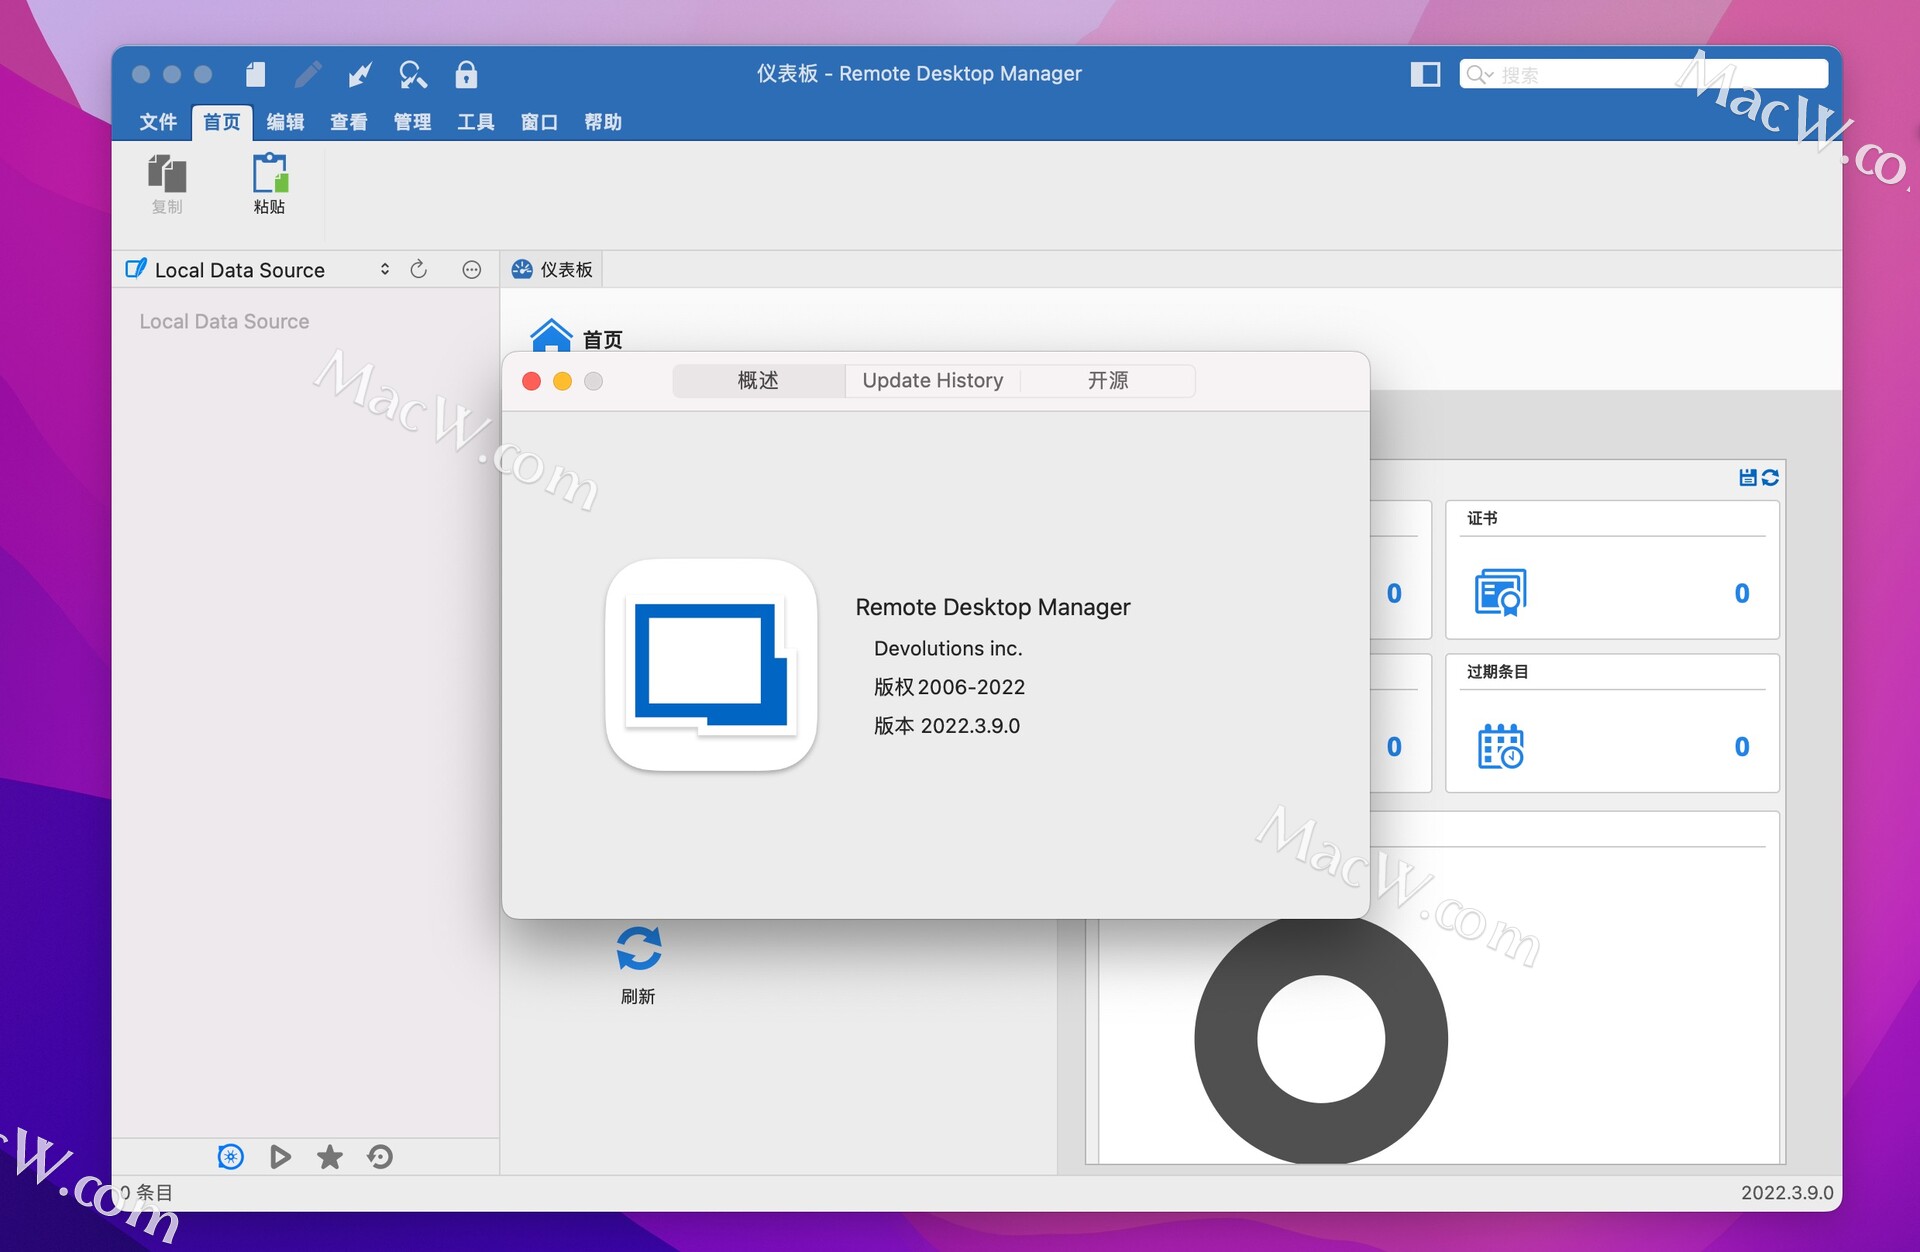Screen dimensions: 1920x1252
Task: Click the navigation wheel icon in bottom bar
Action: point(231,1157)
